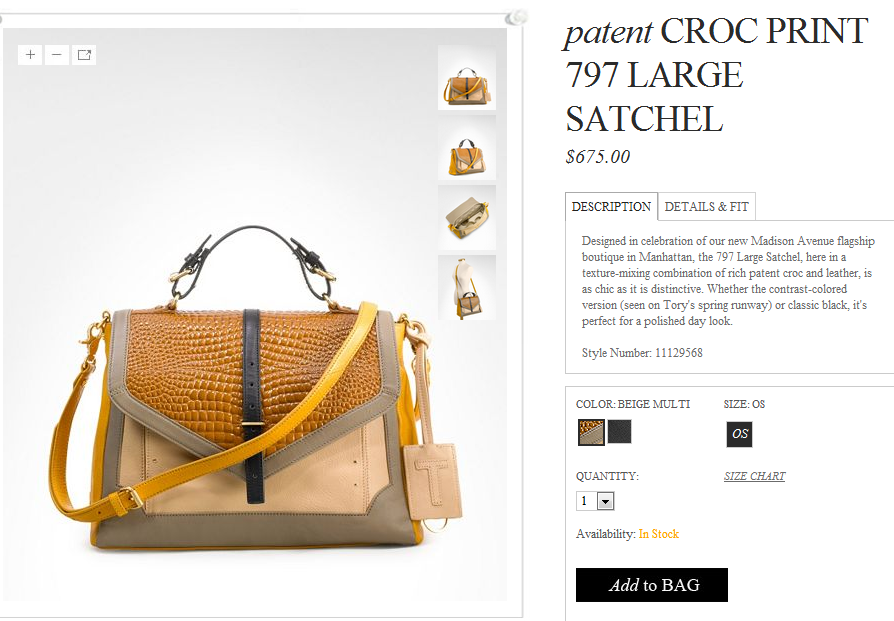
Task: Select the second angled bag thumbnail
Action: point(467,148)
